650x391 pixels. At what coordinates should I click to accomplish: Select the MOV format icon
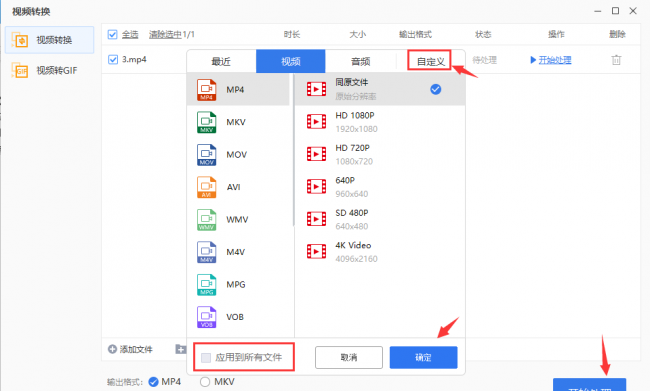pyautogui.click(x=206, y=155)
